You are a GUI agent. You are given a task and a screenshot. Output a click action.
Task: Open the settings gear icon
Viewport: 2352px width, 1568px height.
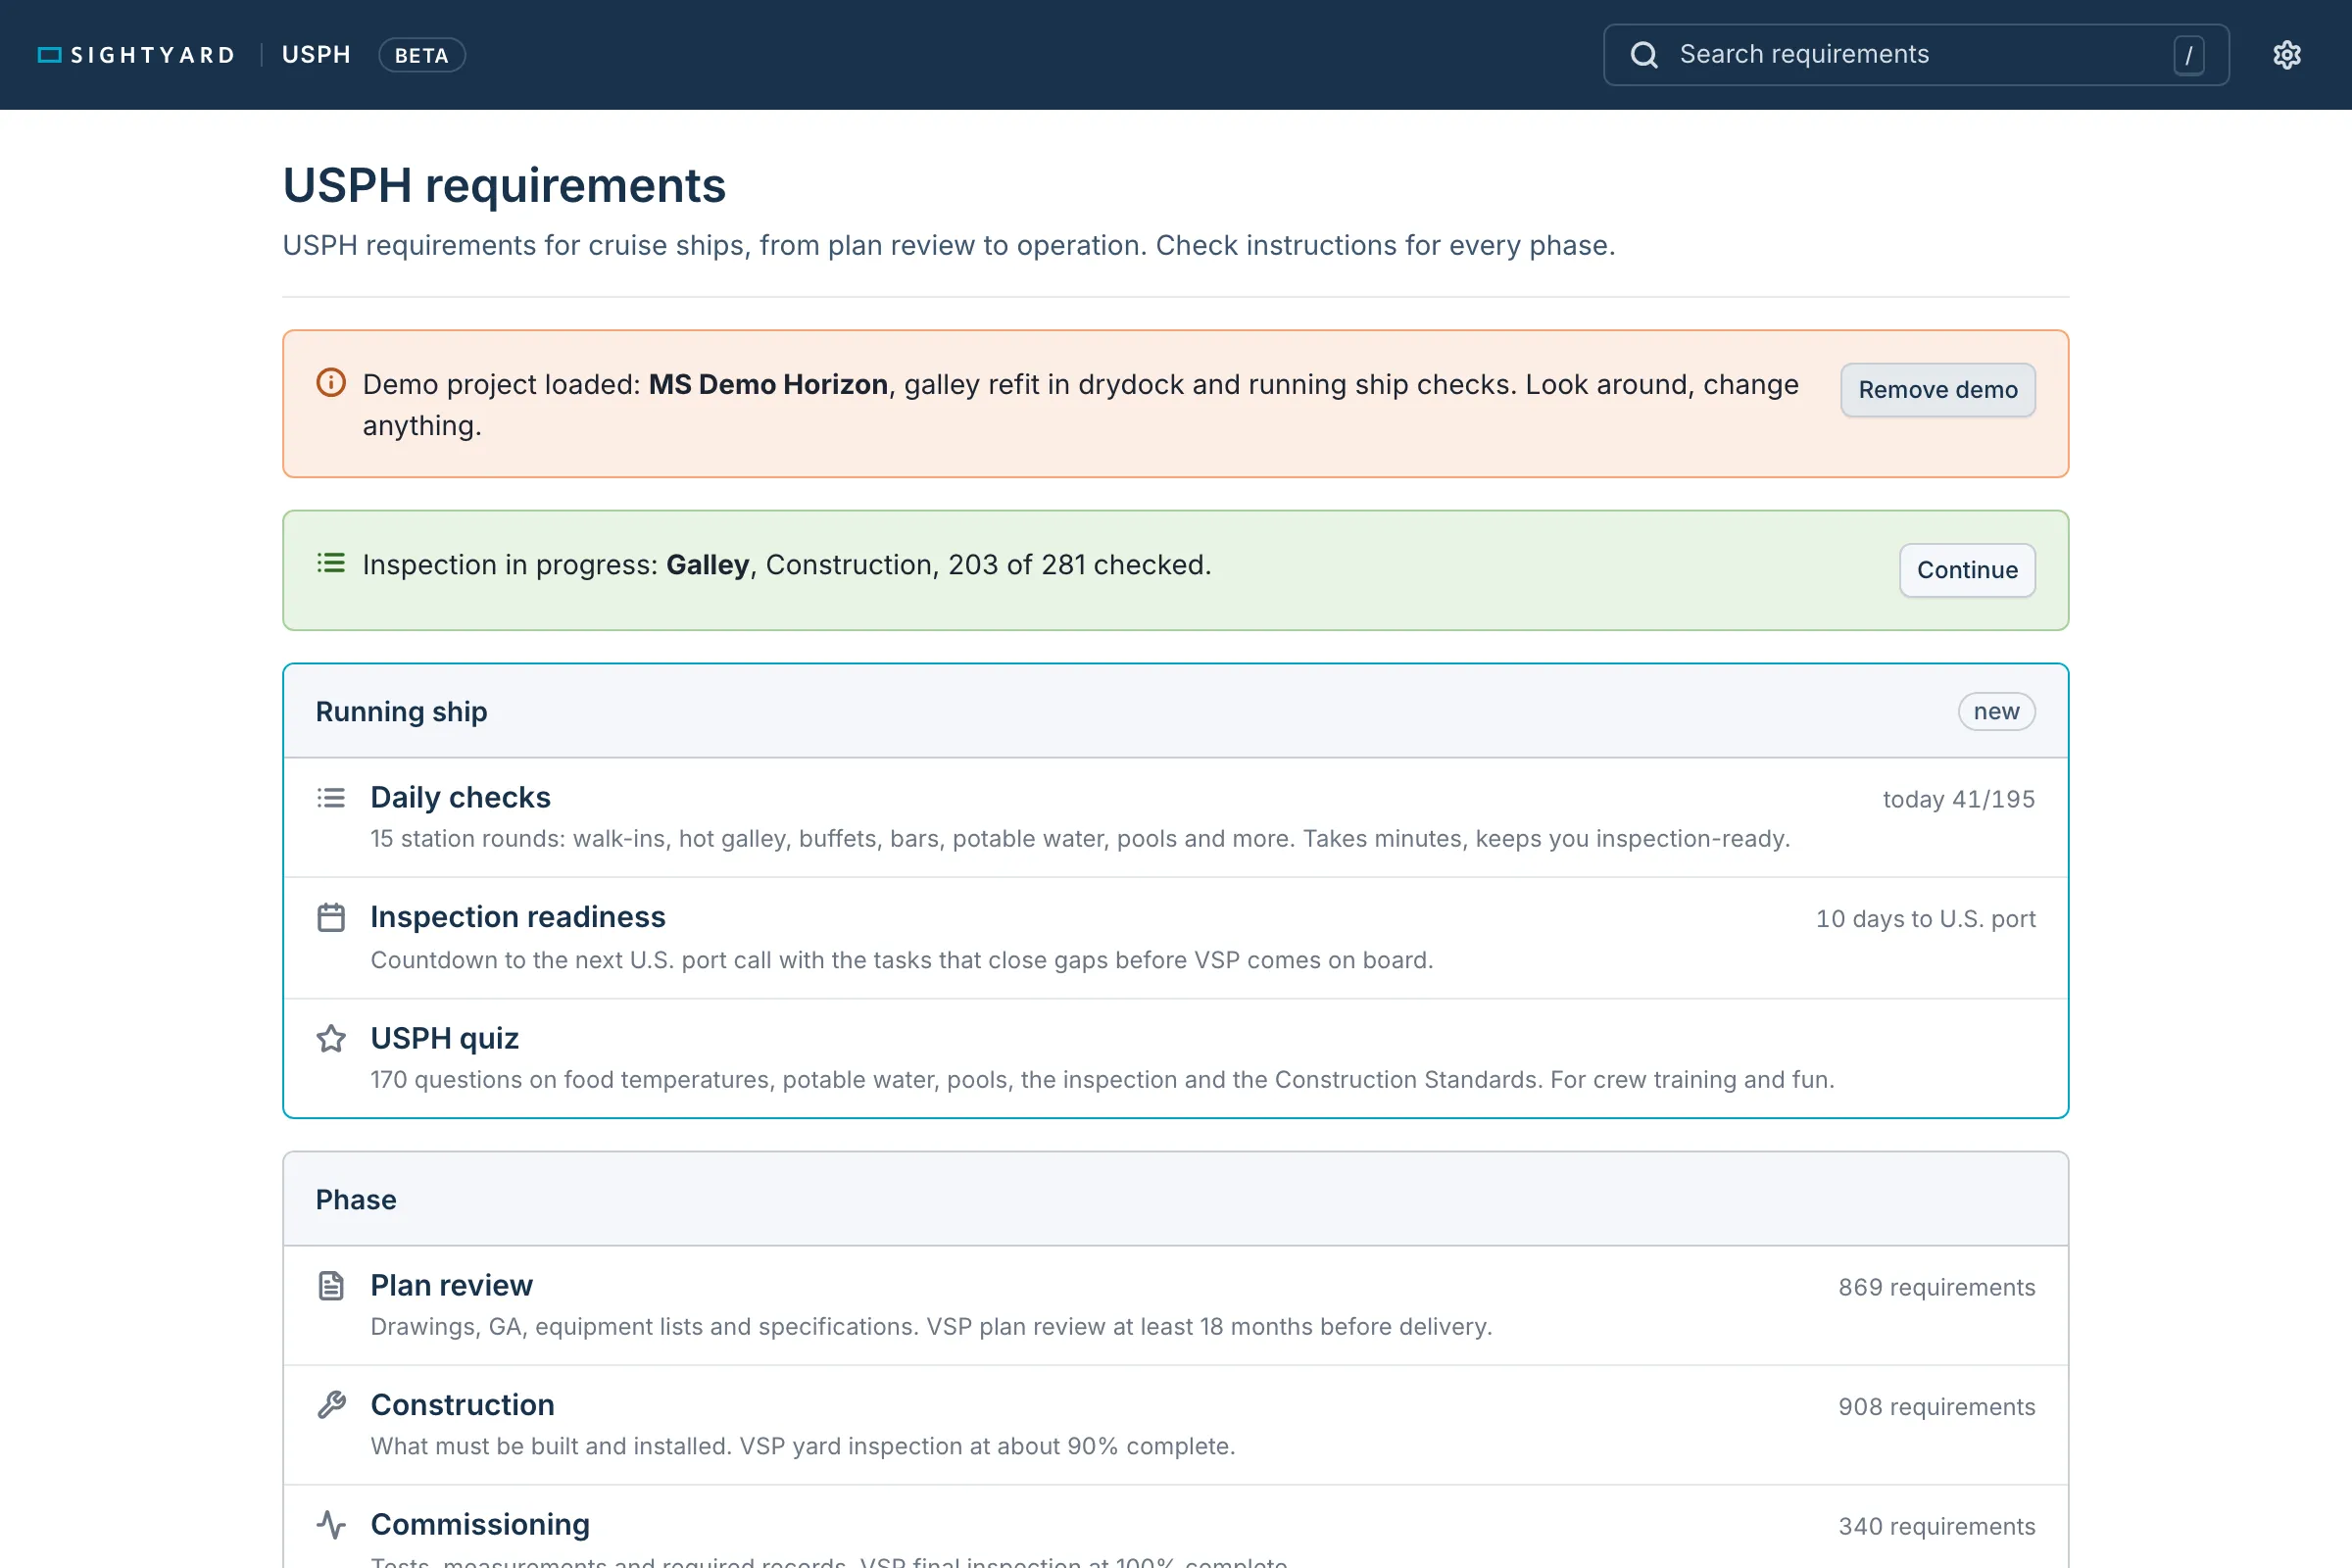2287,55
